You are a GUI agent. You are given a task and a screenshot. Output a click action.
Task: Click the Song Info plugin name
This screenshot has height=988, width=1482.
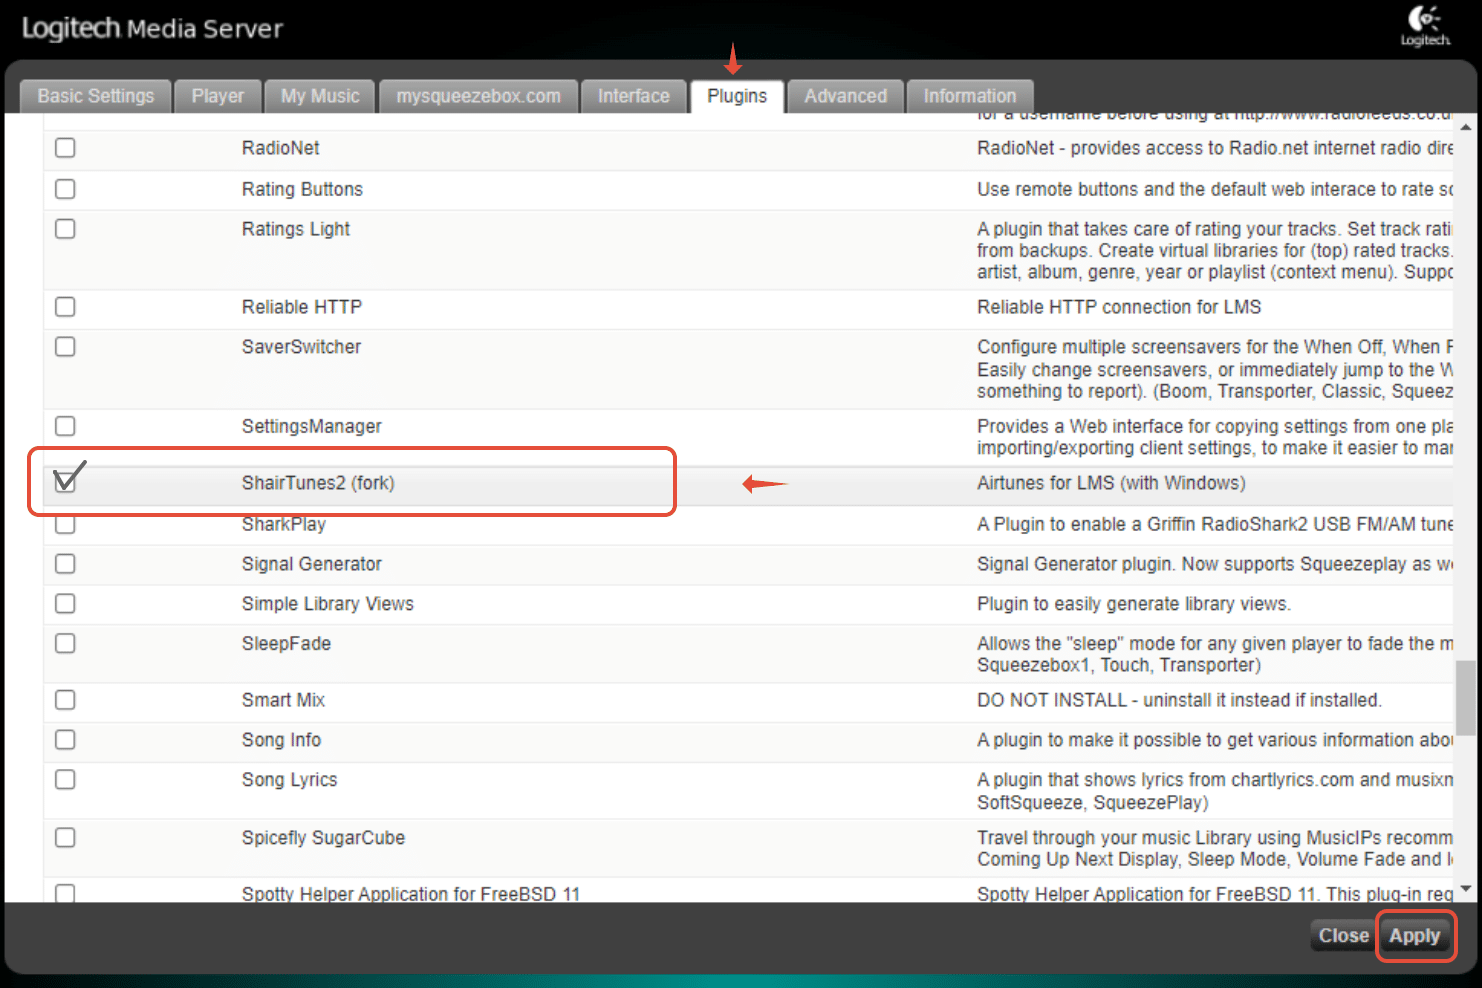pos(281,740)
